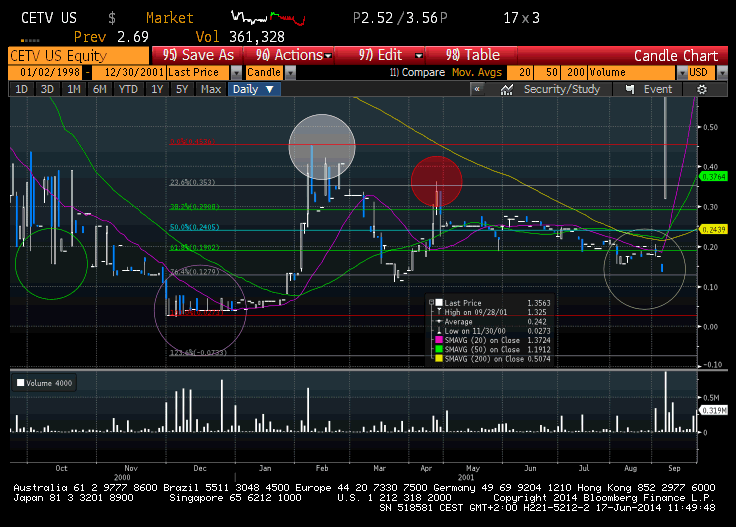Viewport: 736px width, 527px height.
Task: Click the 50.0%(0.2405) Fibonacci level label
Action: click(194, 227)
